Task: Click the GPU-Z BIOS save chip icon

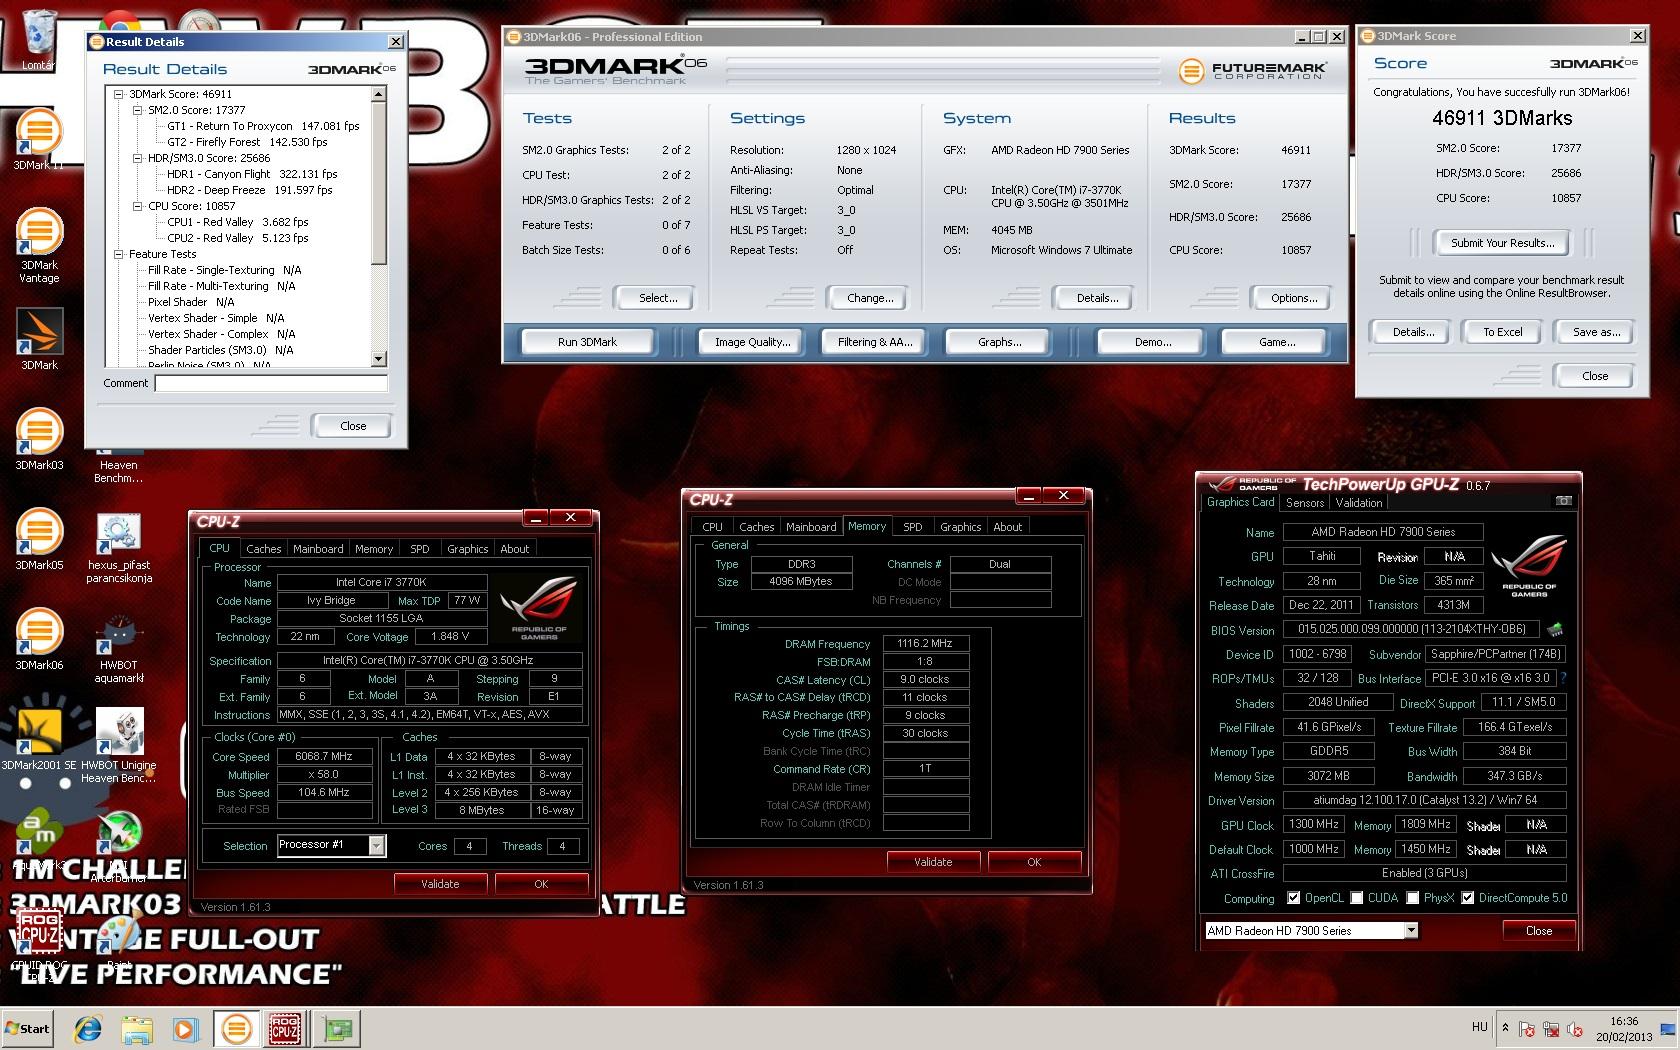Action: click(x=1555, y=630)
